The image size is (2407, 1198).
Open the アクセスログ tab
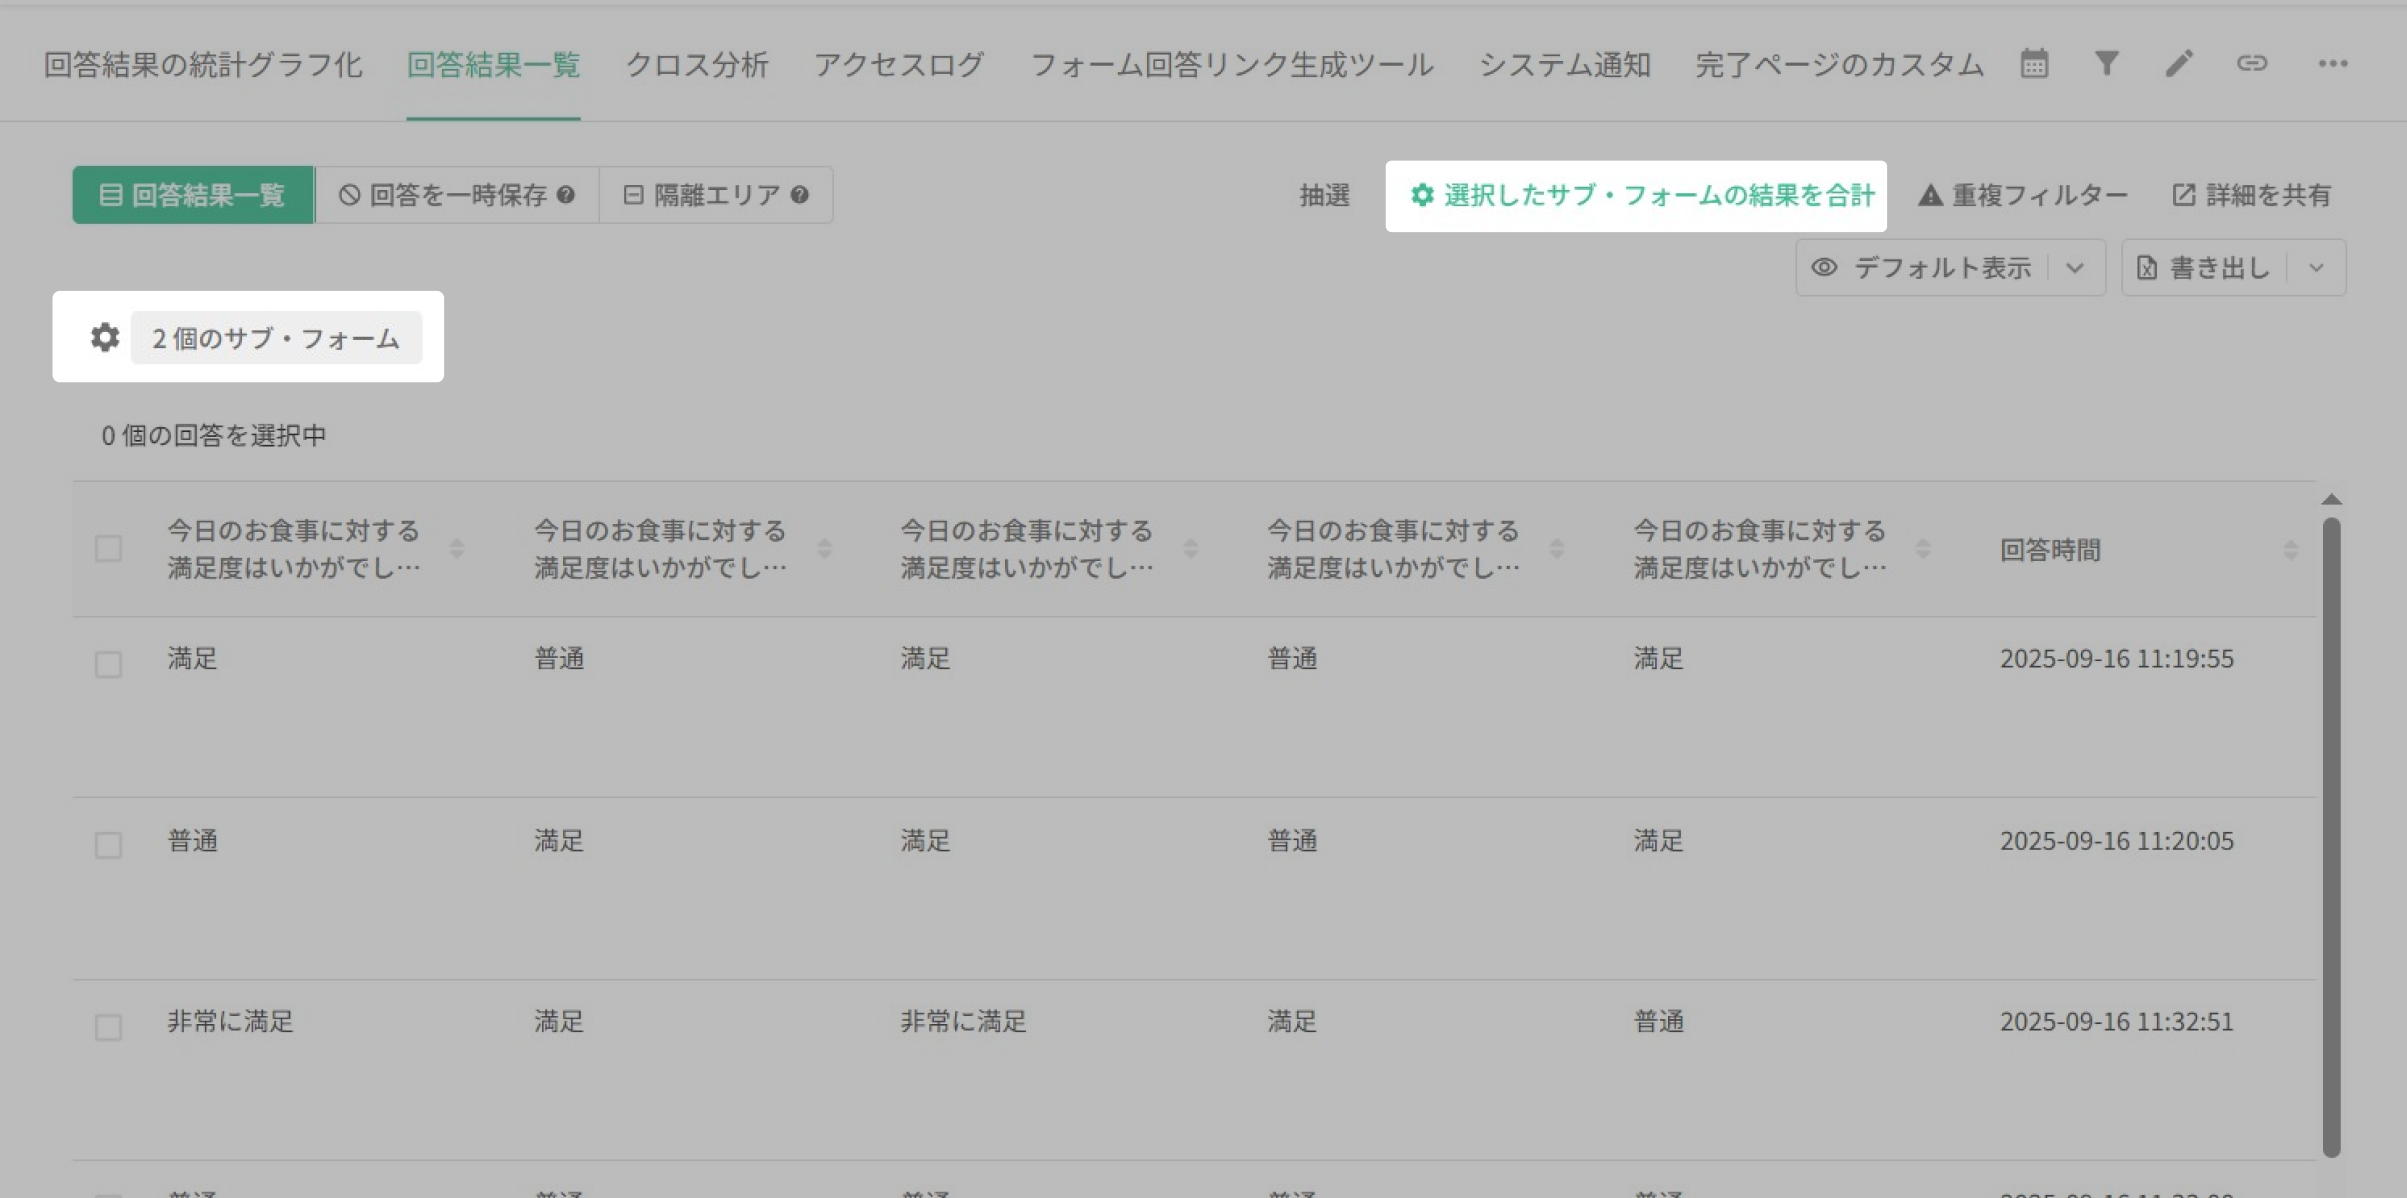(x=899, y=65)
